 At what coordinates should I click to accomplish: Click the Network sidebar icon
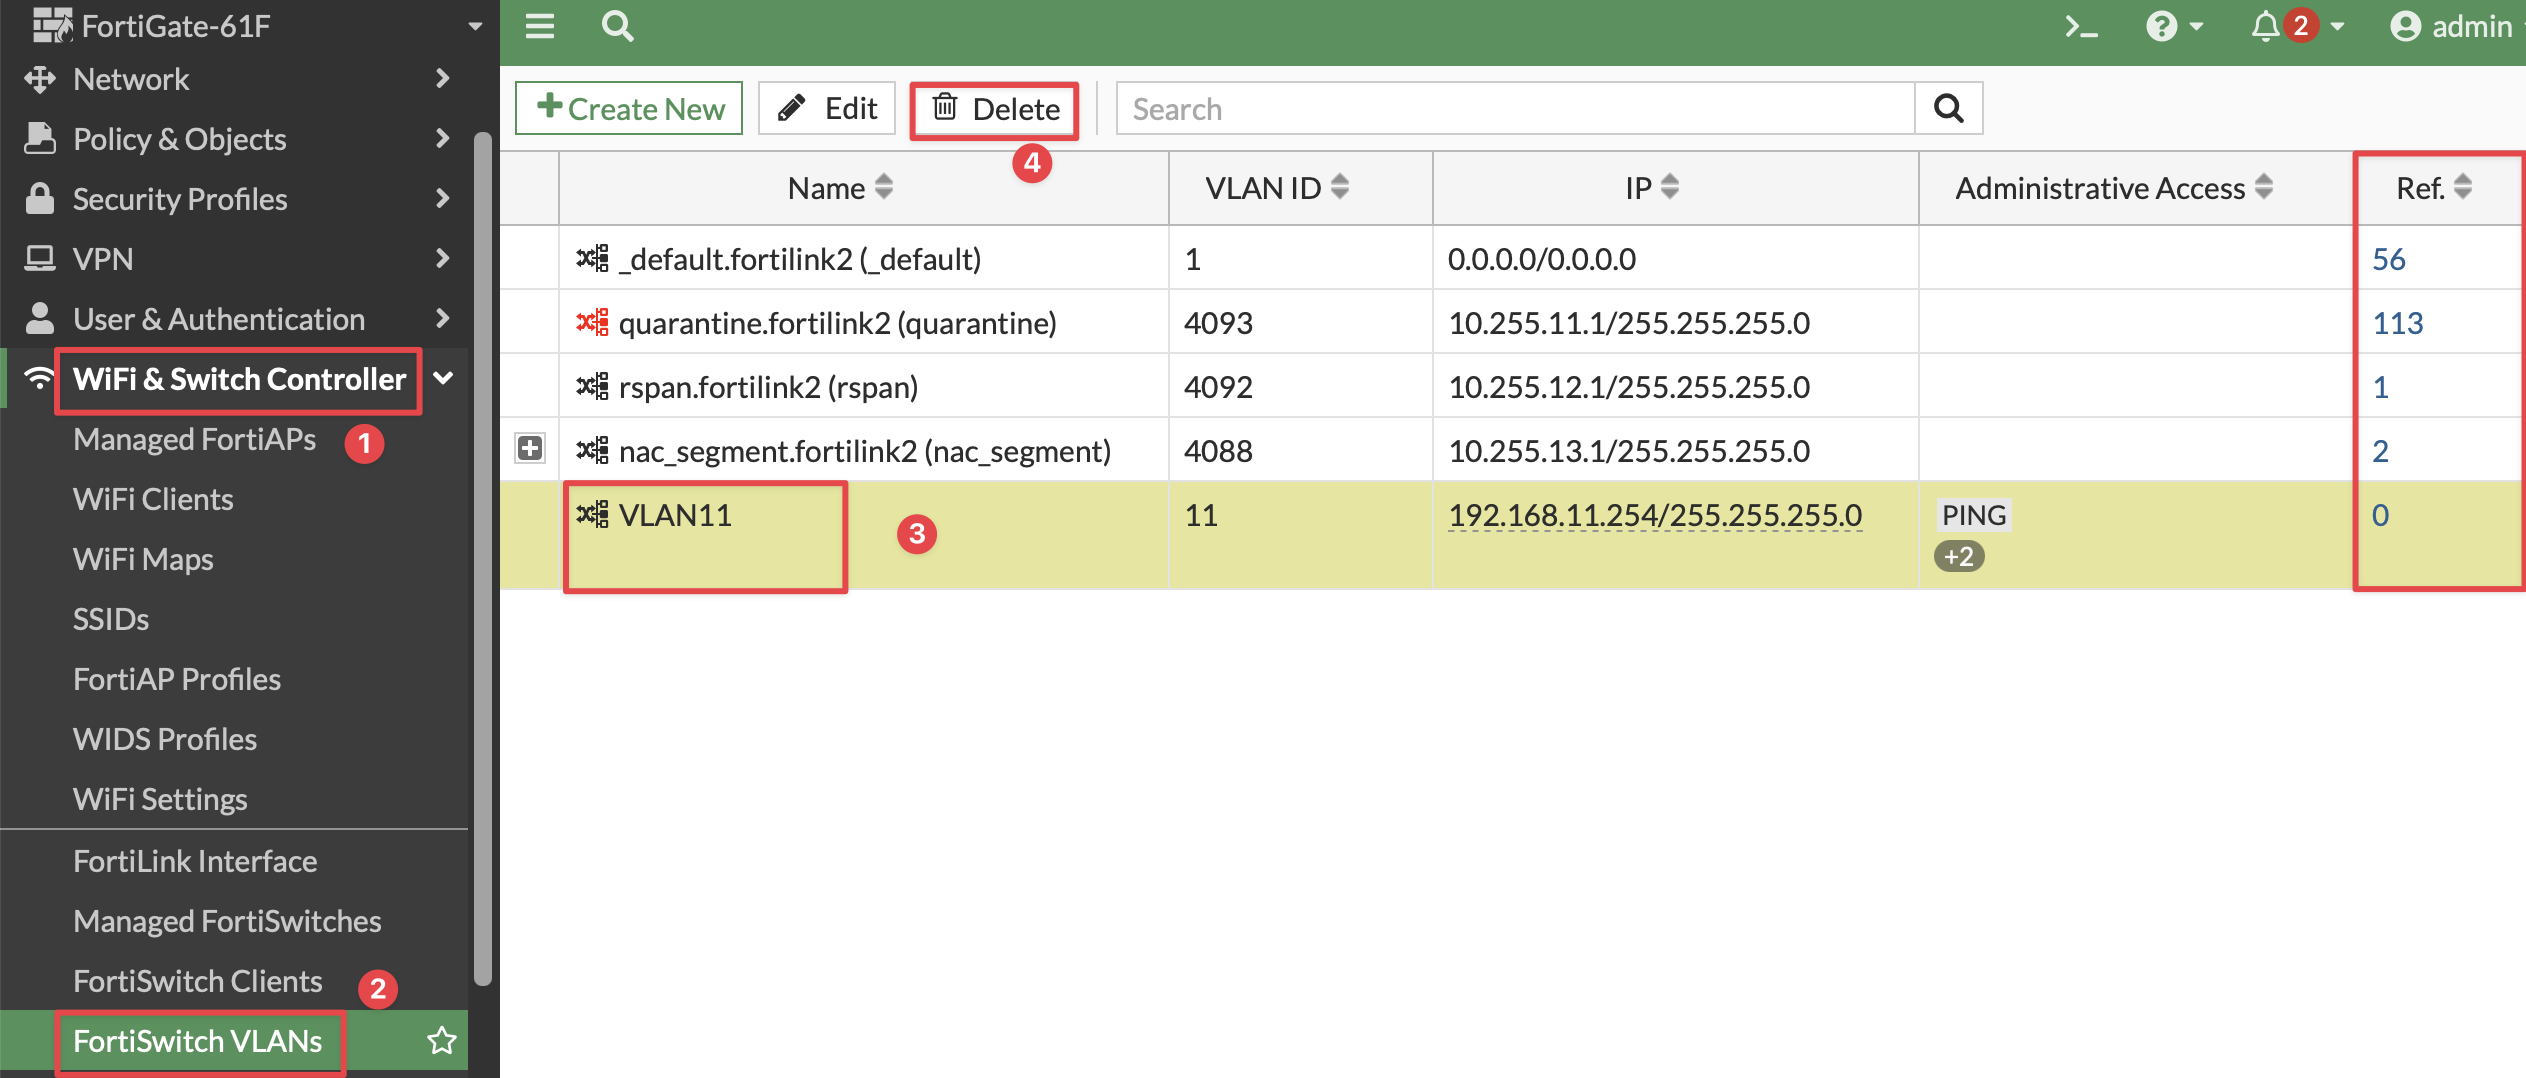point(40,79)
